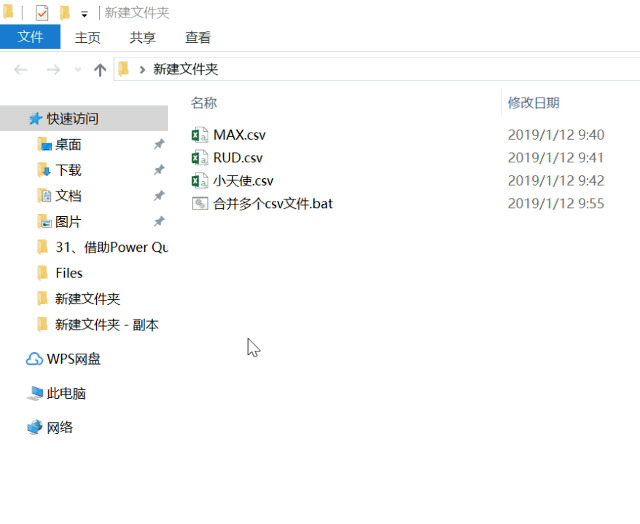Image resolution: width=640 pixels, height=524 pixels.
Task: Click the 小天使.csv file name
Action: click(x=243, y=180)
